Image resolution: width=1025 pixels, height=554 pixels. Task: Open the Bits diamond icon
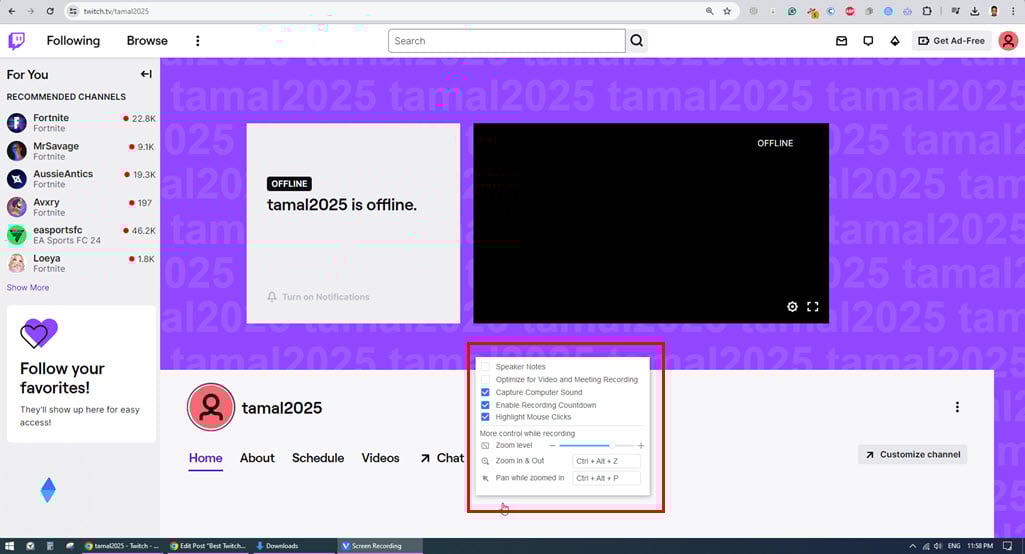(895, 41)
